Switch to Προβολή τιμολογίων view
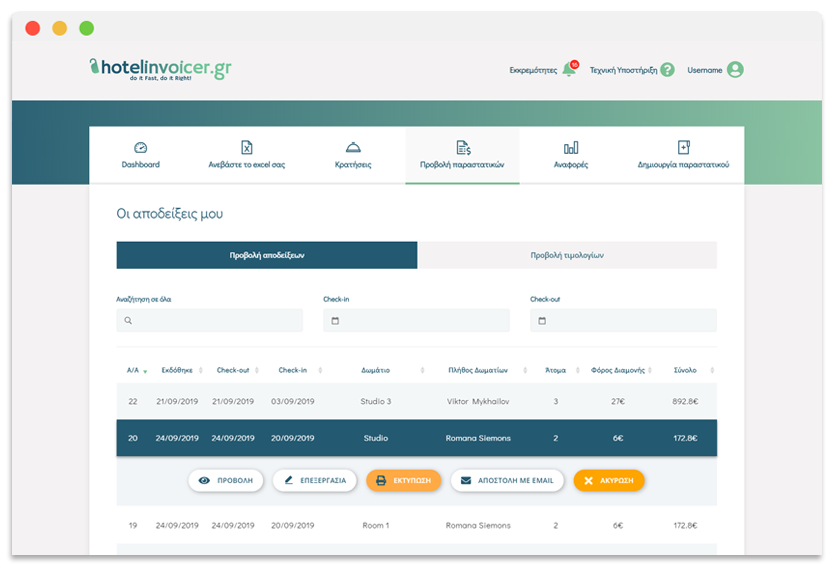This screenshot has height=569, width=831. coord(567,255)
